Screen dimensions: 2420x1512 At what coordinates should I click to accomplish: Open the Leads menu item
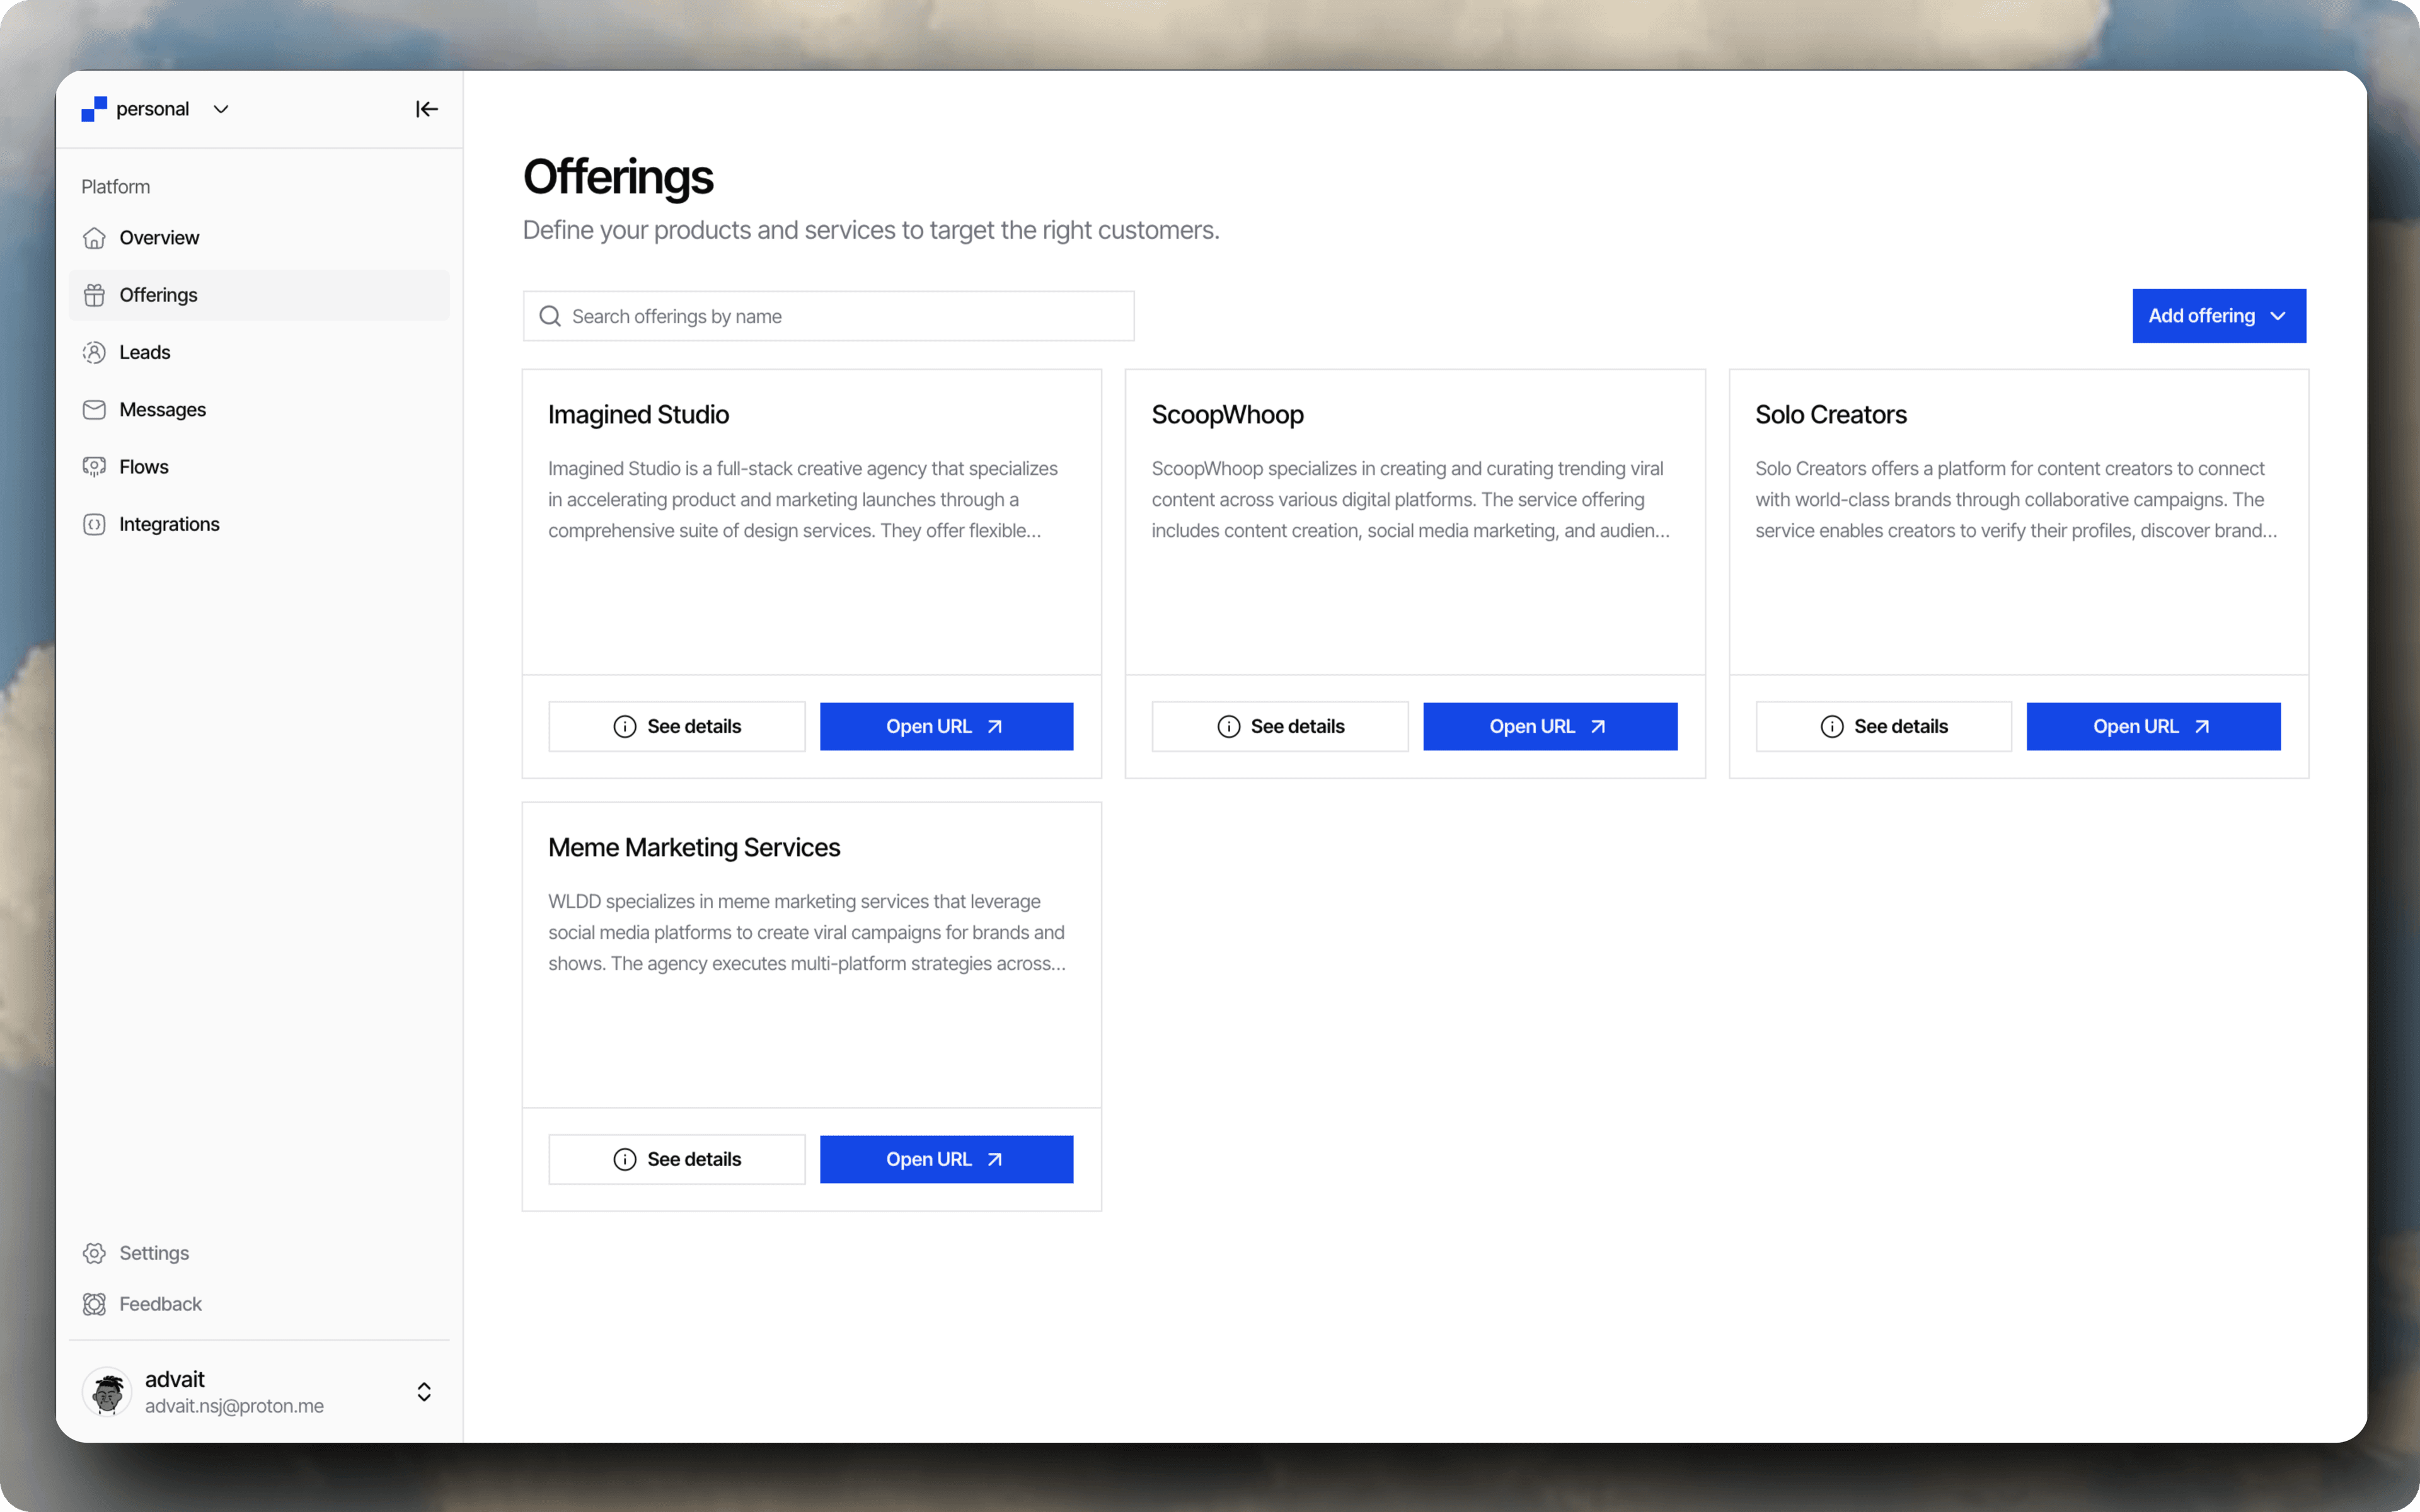point(145,352)
